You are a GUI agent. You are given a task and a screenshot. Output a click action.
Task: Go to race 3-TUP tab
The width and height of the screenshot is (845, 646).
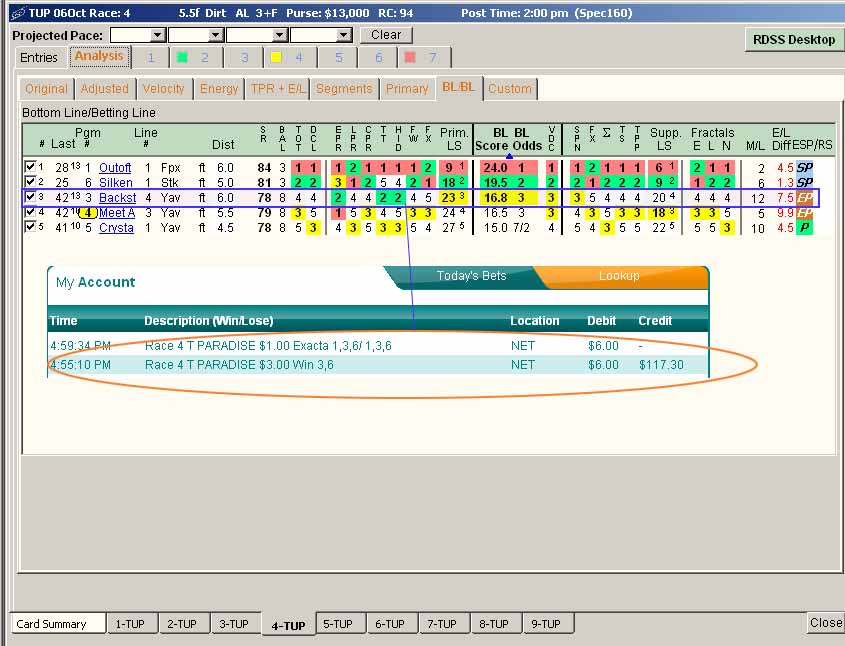point(234,623)
